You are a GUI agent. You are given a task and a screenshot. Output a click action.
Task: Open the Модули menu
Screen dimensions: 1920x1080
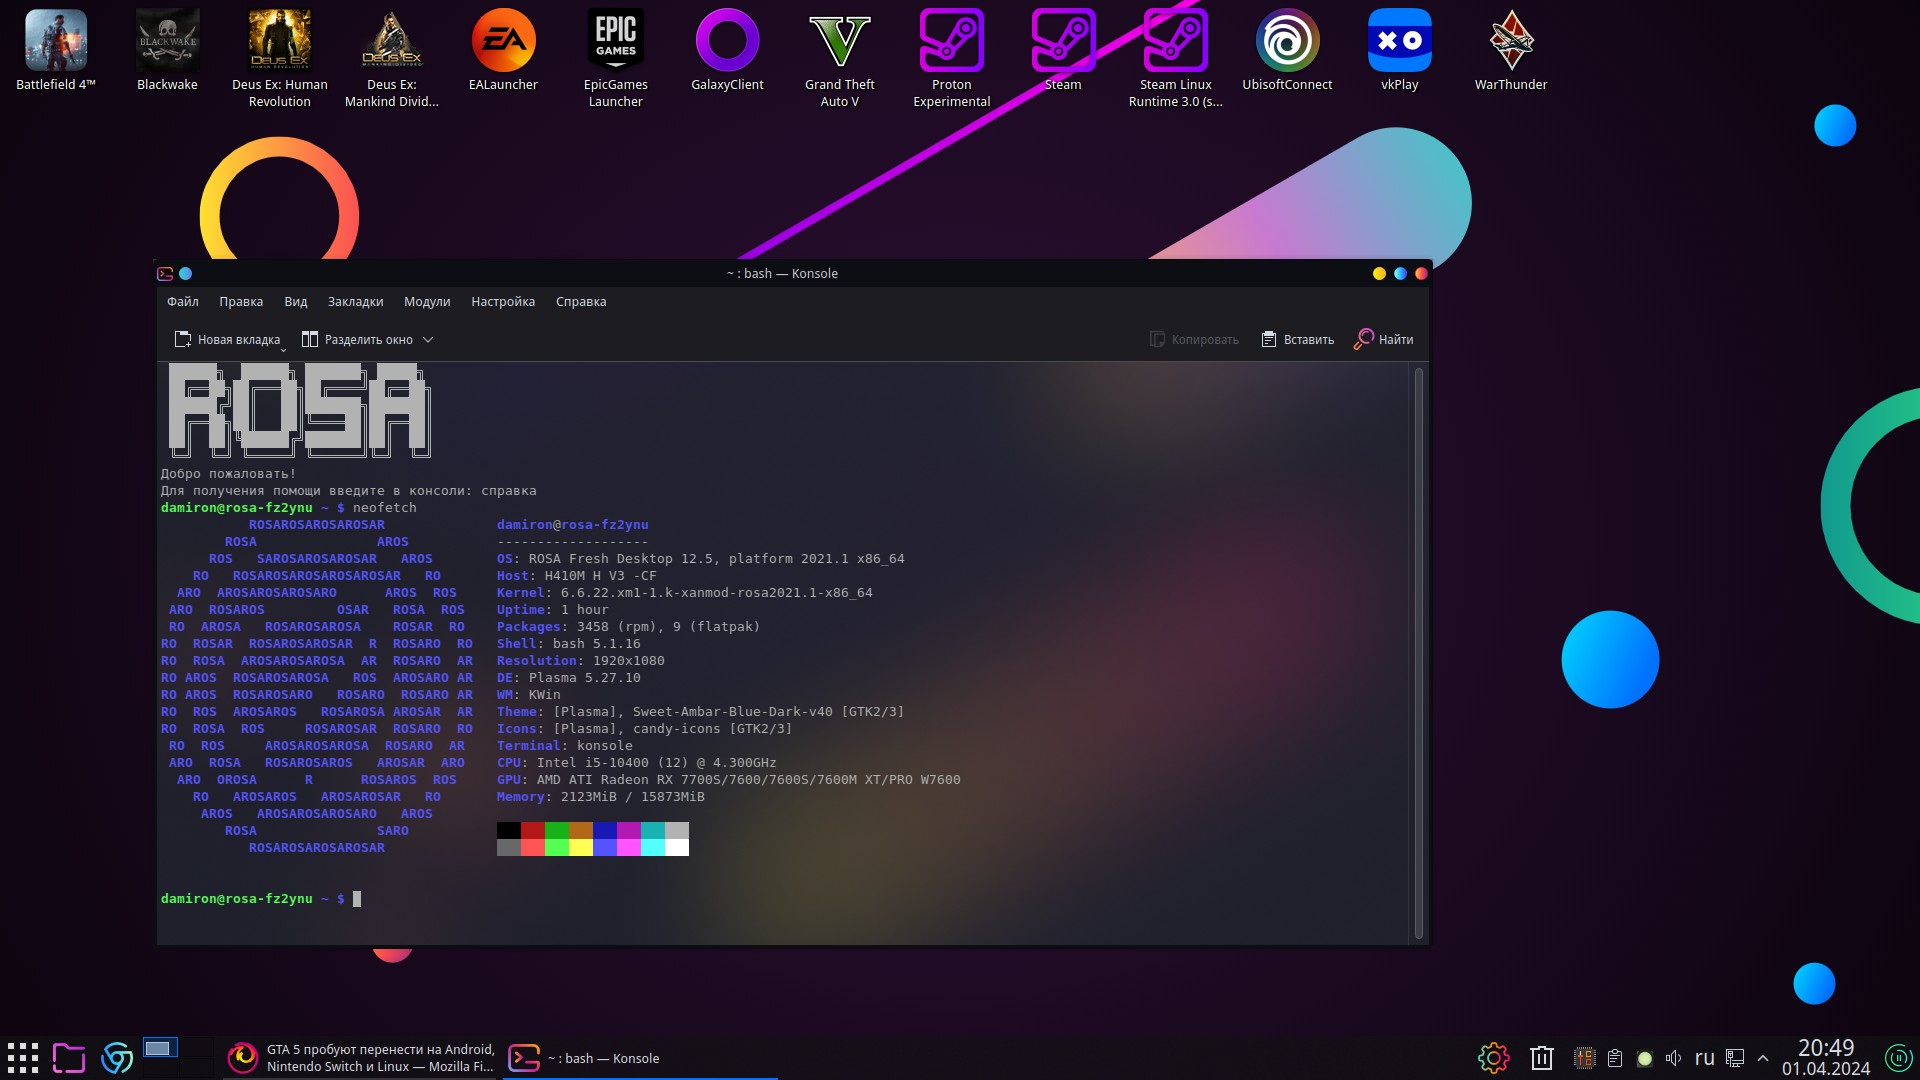point(427,302)
